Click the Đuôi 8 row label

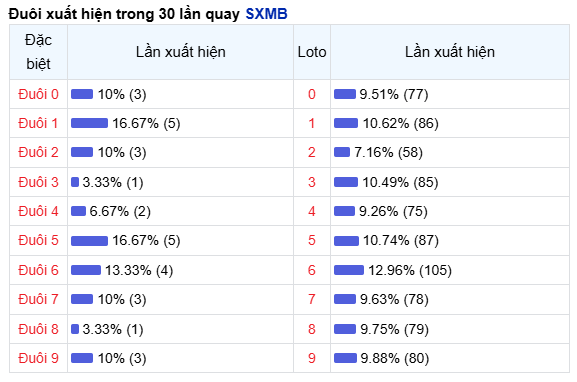38,329
